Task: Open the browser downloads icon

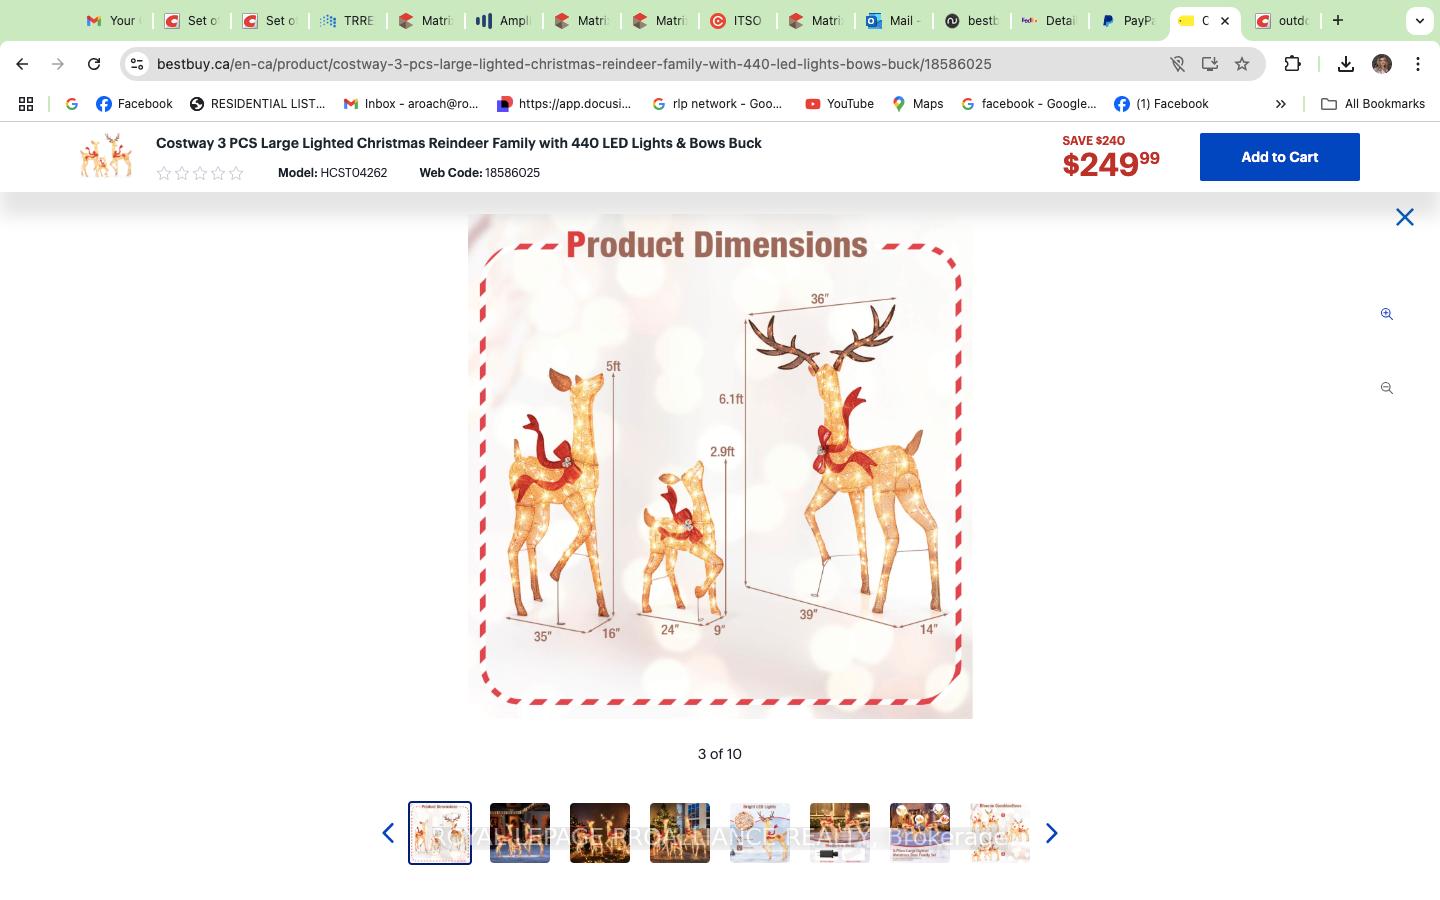Action: pos(1346,64)
